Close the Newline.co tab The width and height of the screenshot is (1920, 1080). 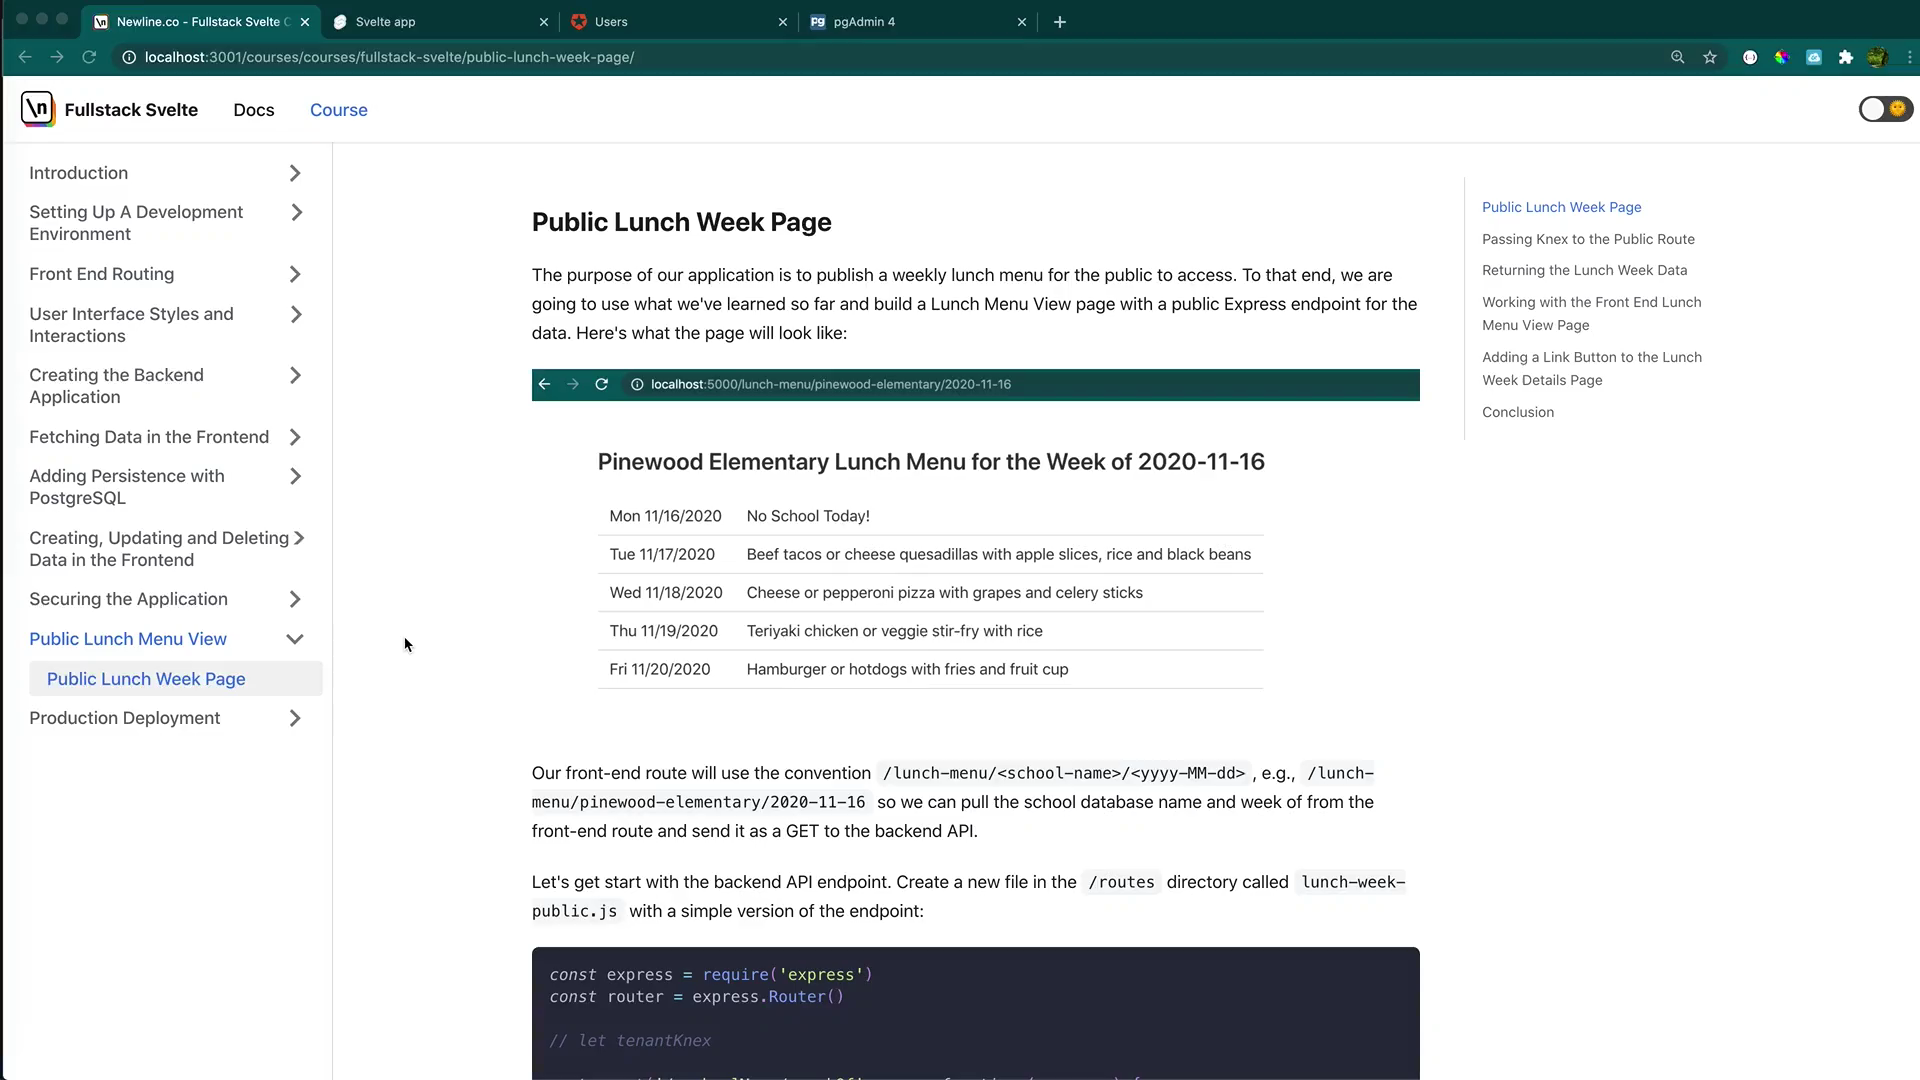(x=305, y=22)
